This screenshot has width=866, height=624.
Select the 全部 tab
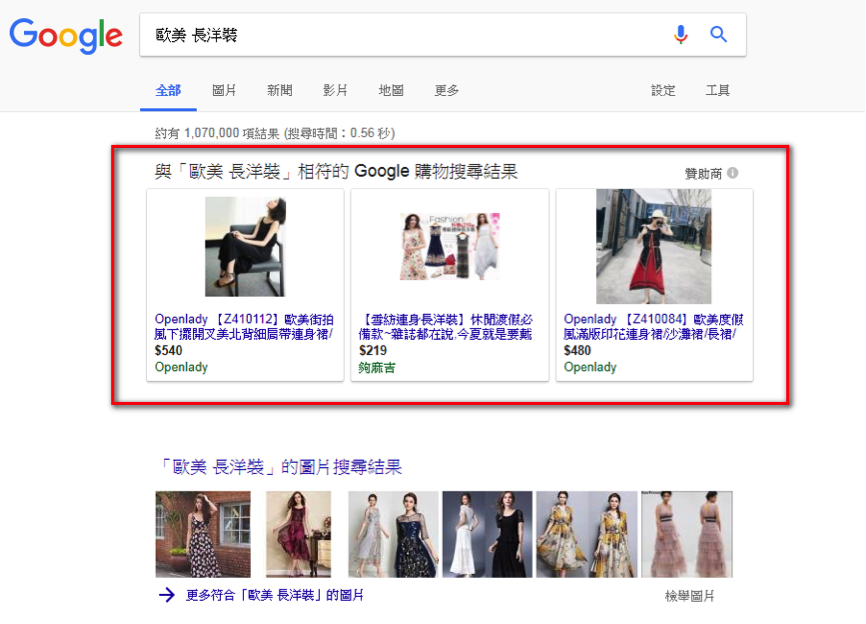[x=168, y=90]
